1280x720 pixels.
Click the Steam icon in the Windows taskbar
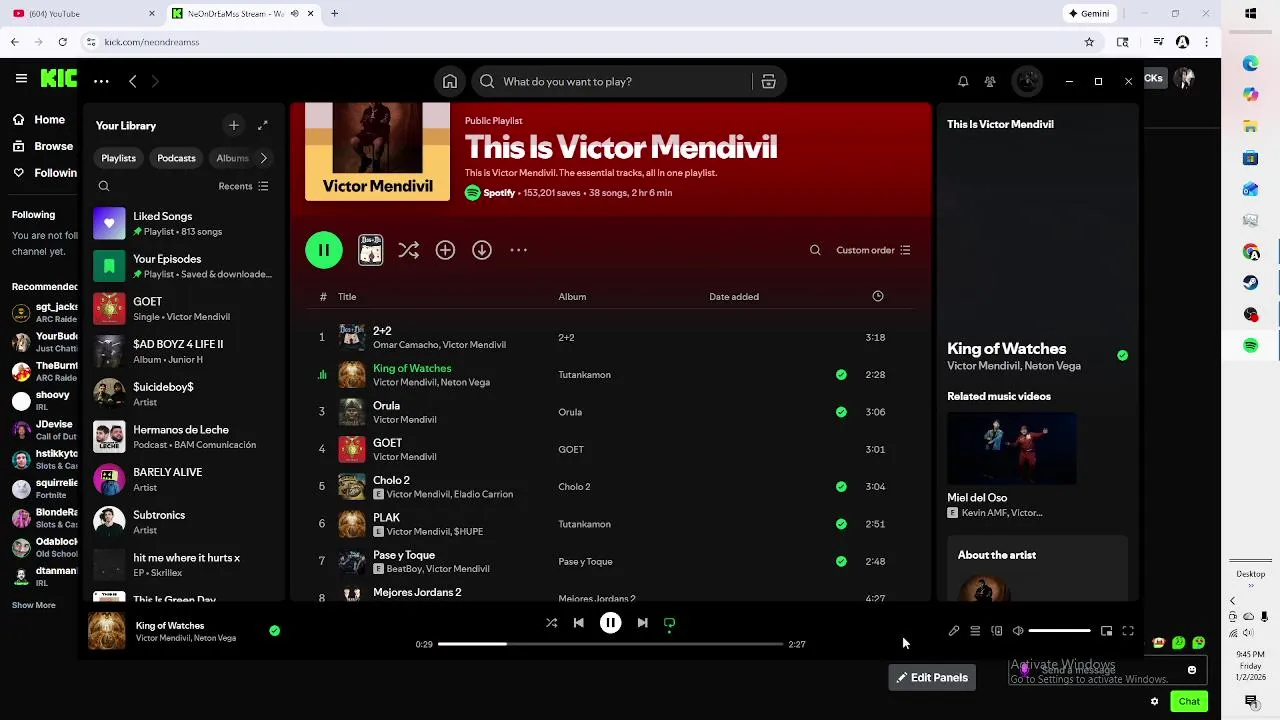[1251, 283]
